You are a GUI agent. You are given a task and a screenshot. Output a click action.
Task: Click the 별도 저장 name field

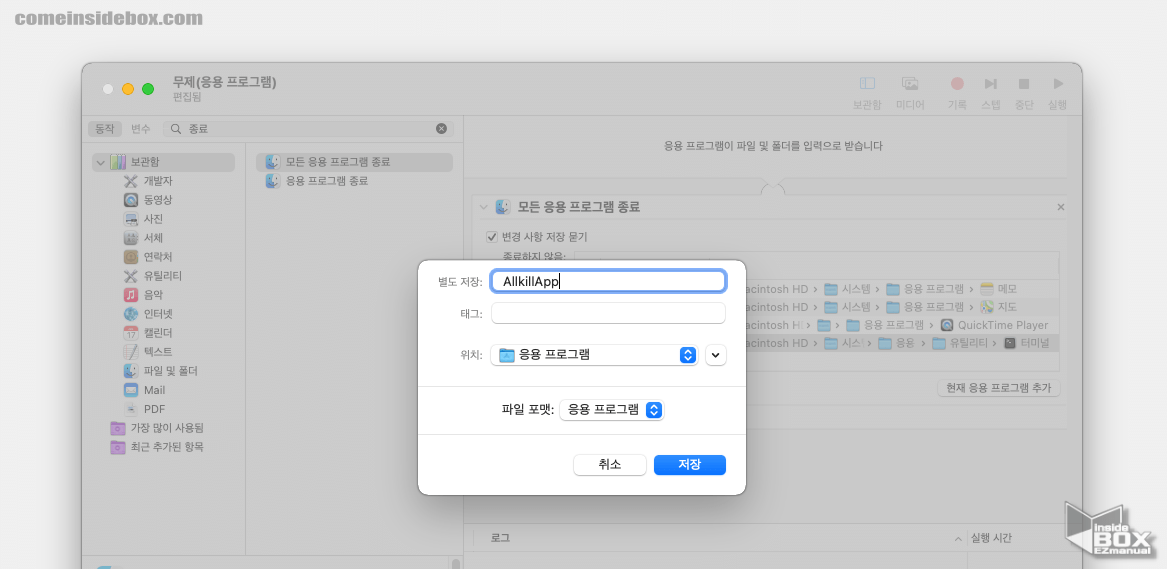(x=608, y=281)
